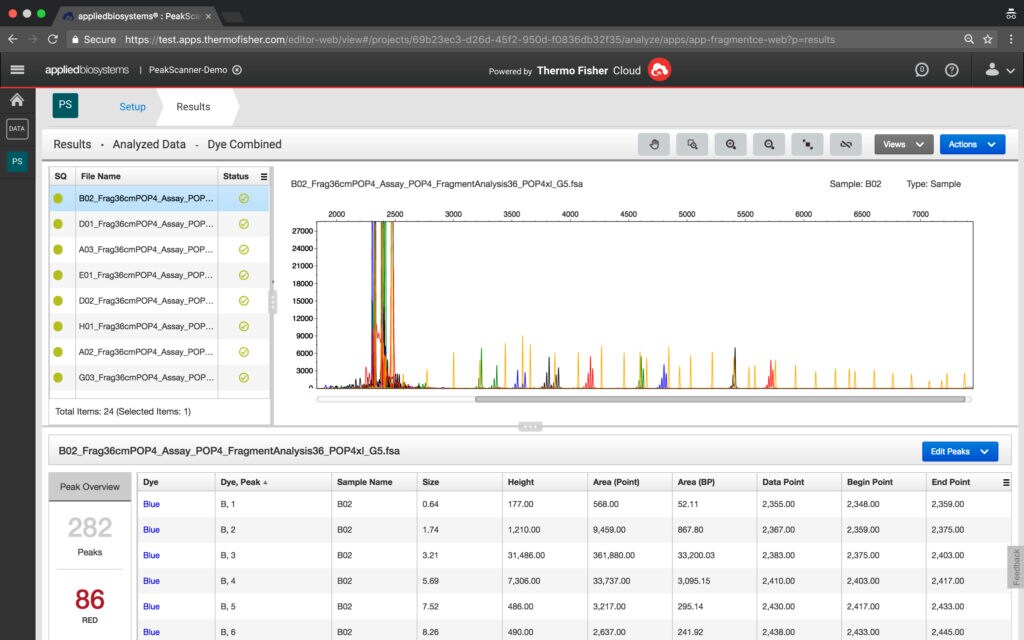1024x640 pixels.
Task: Go to the Home sidebar icon
Action: pos(17,100)
